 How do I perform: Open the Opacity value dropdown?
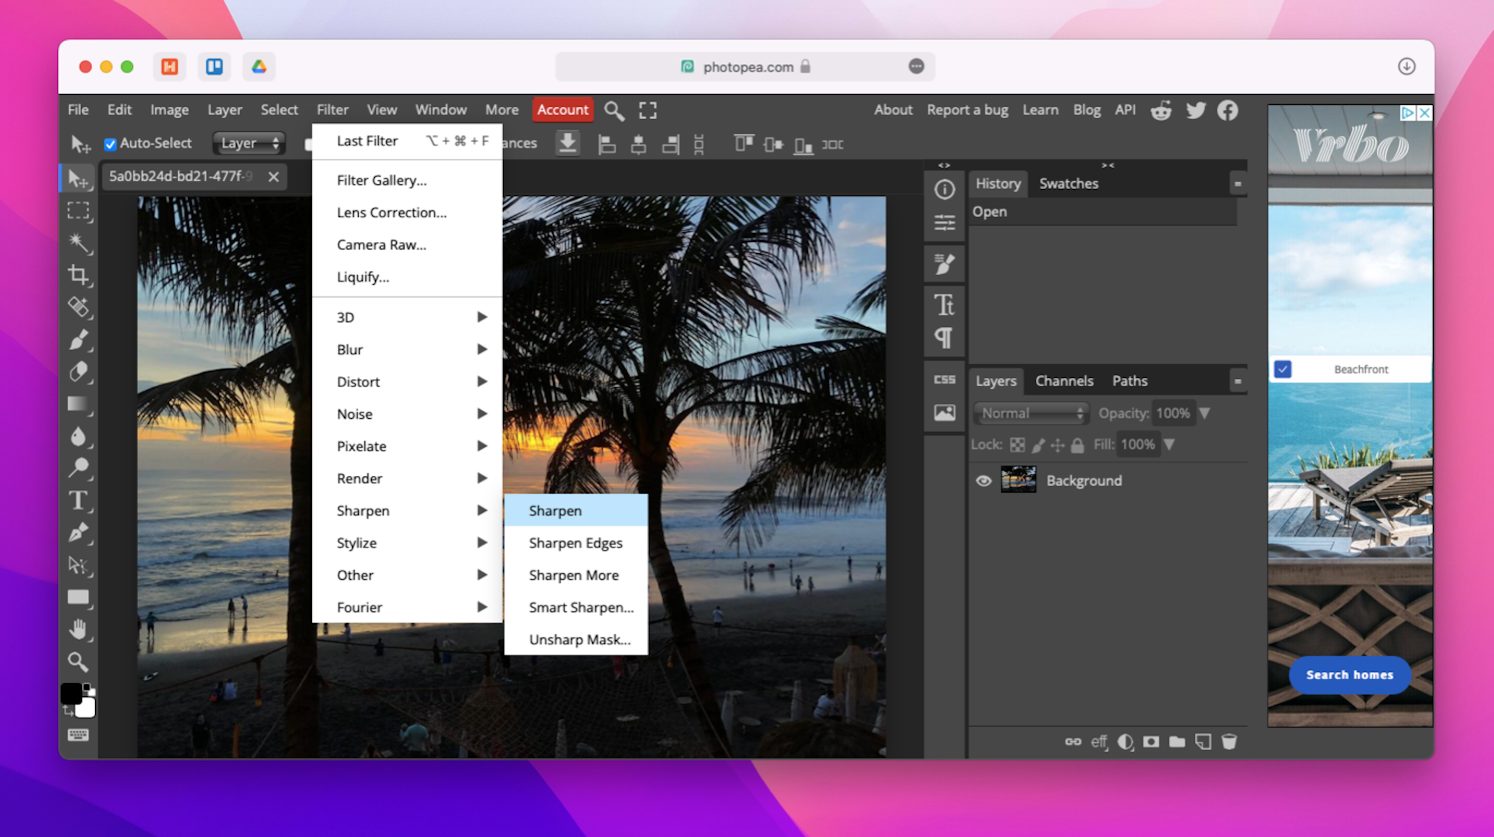point(1205,412)
